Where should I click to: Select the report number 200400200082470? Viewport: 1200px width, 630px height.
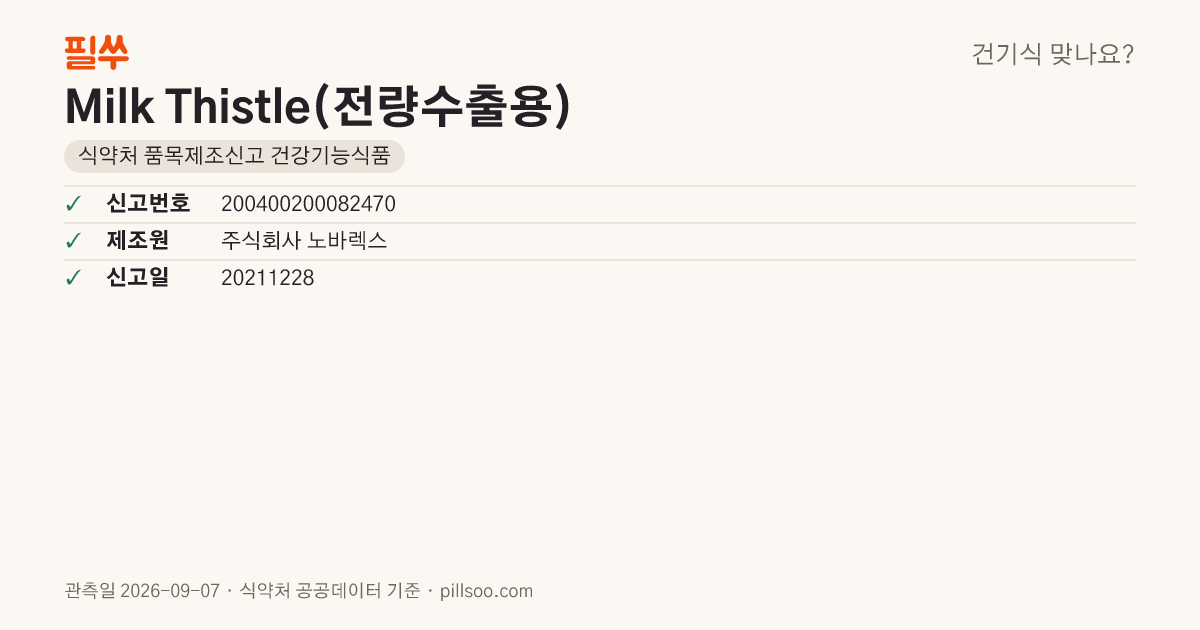[x=308, y=204]
